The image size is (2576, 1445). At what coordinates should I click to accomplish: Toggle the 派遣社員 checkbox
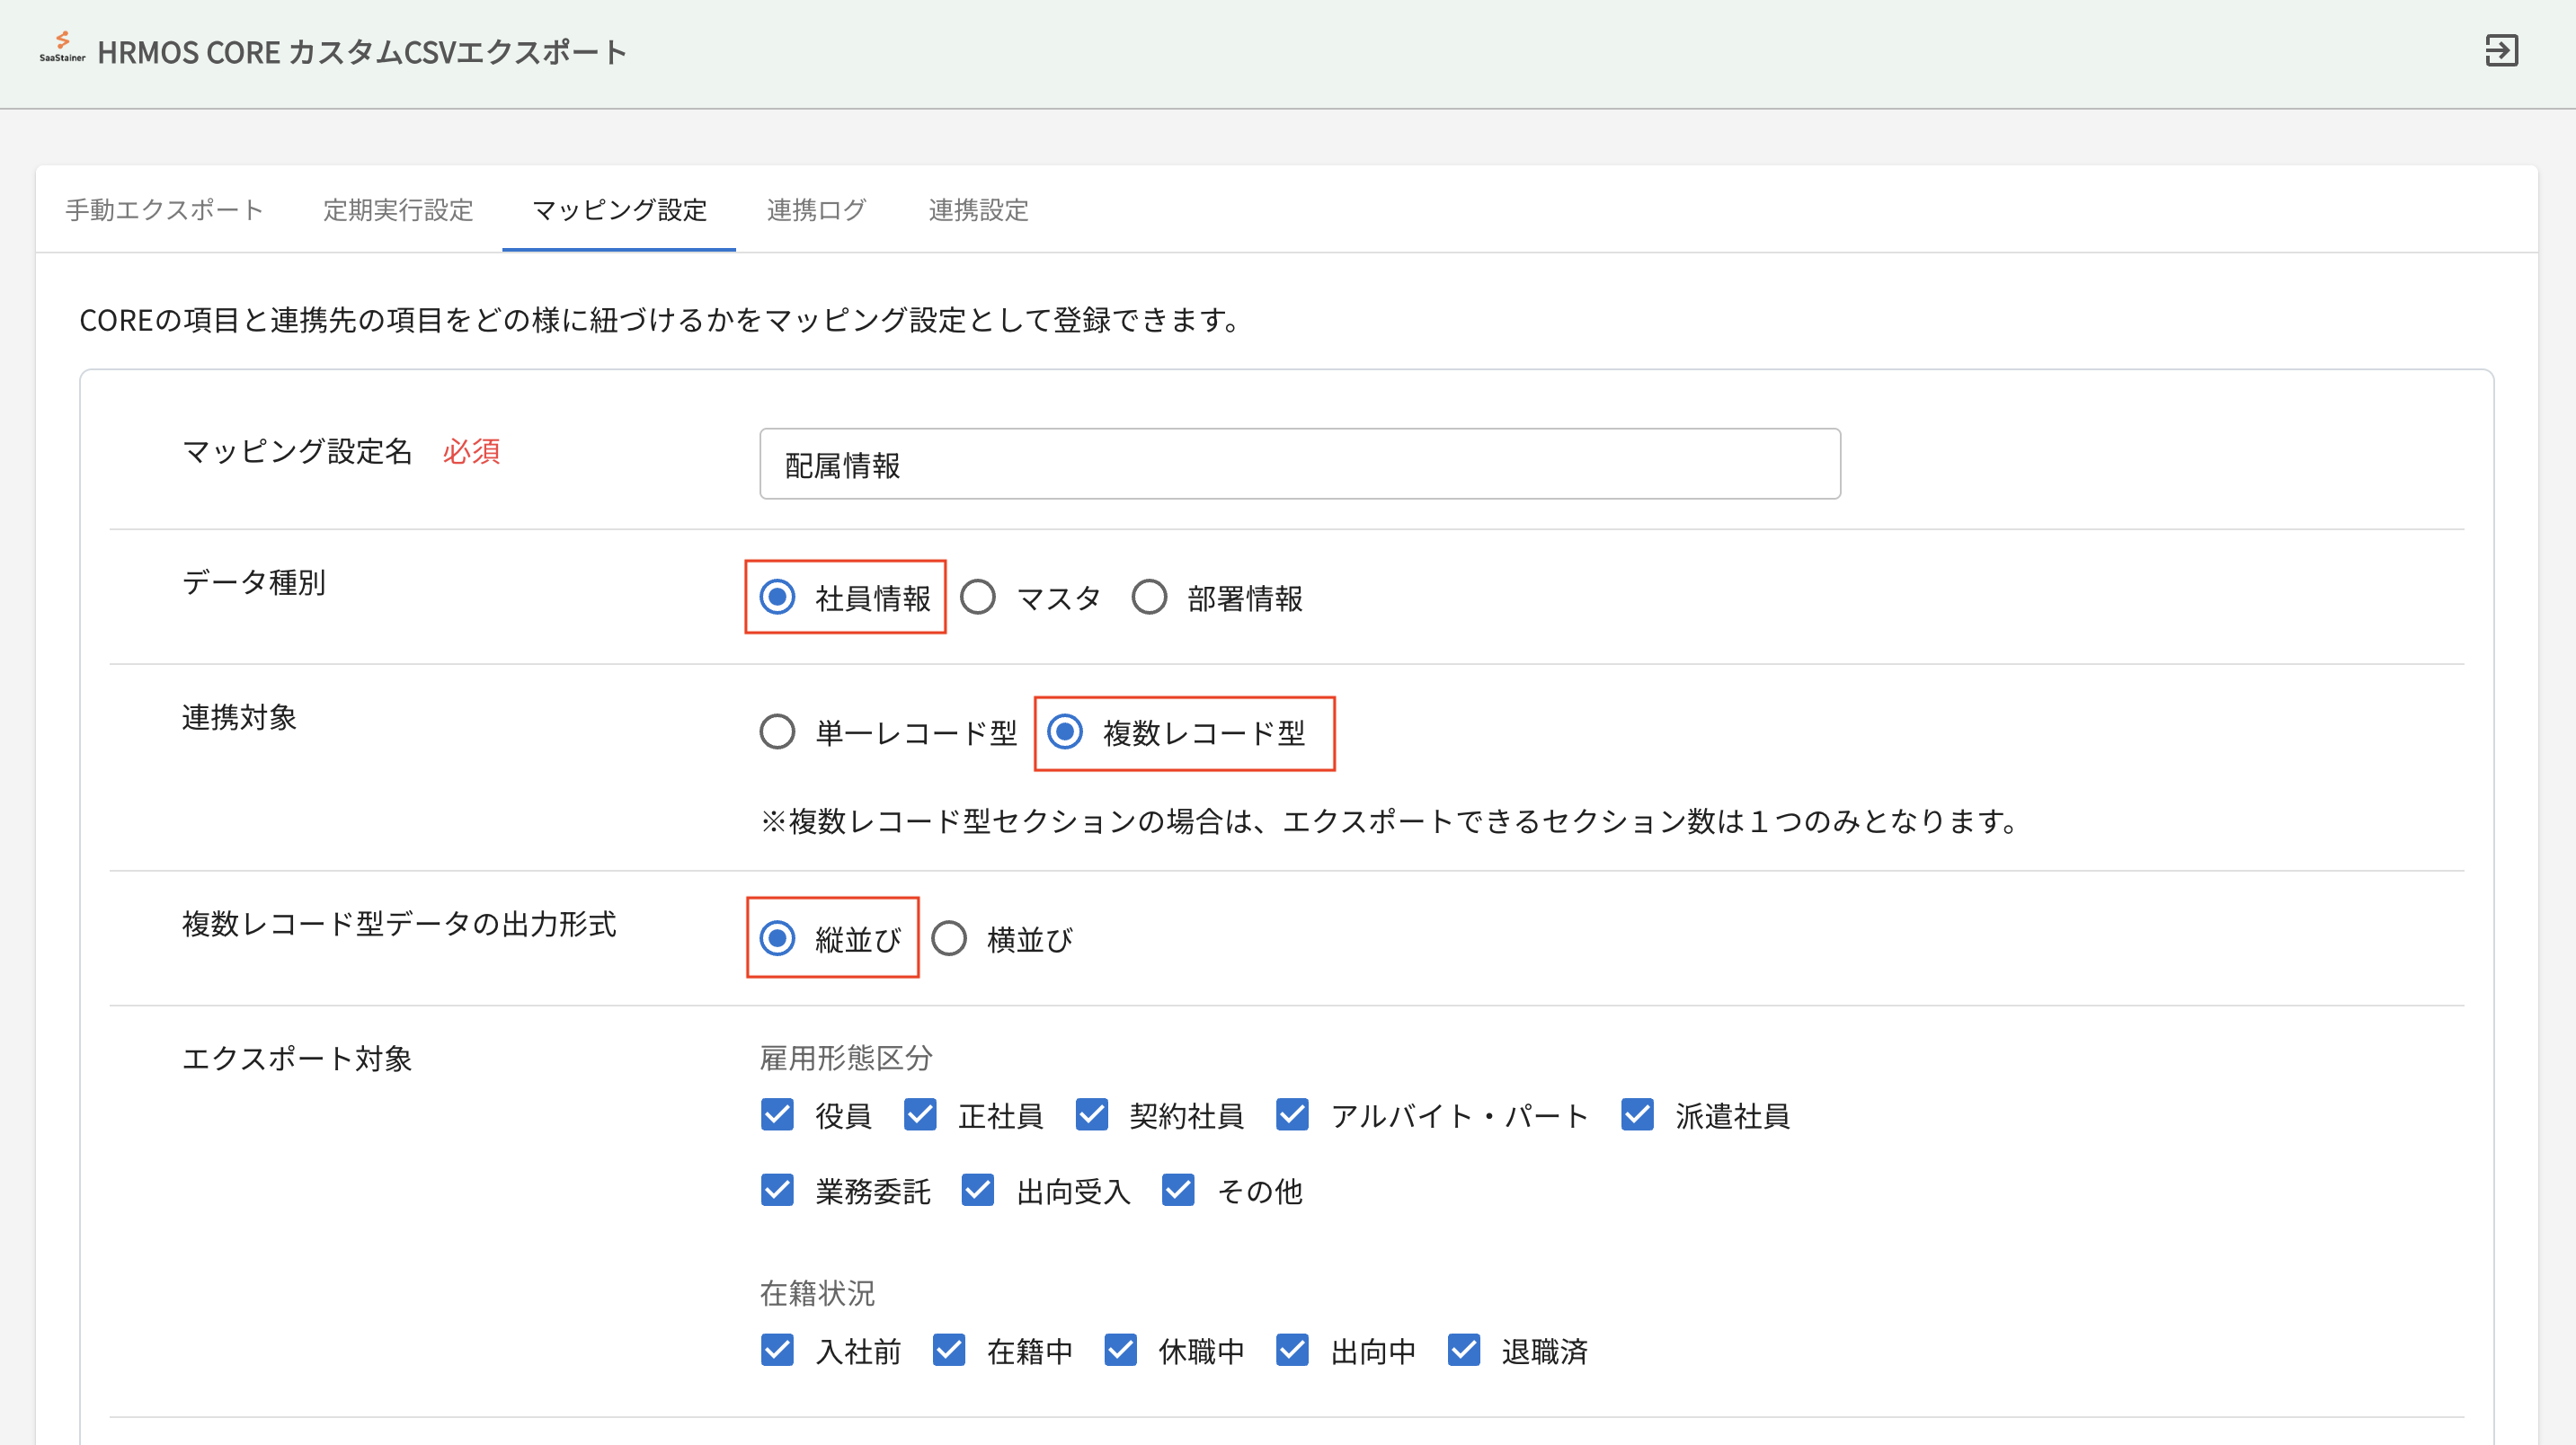click(x=1637, y=1115)
